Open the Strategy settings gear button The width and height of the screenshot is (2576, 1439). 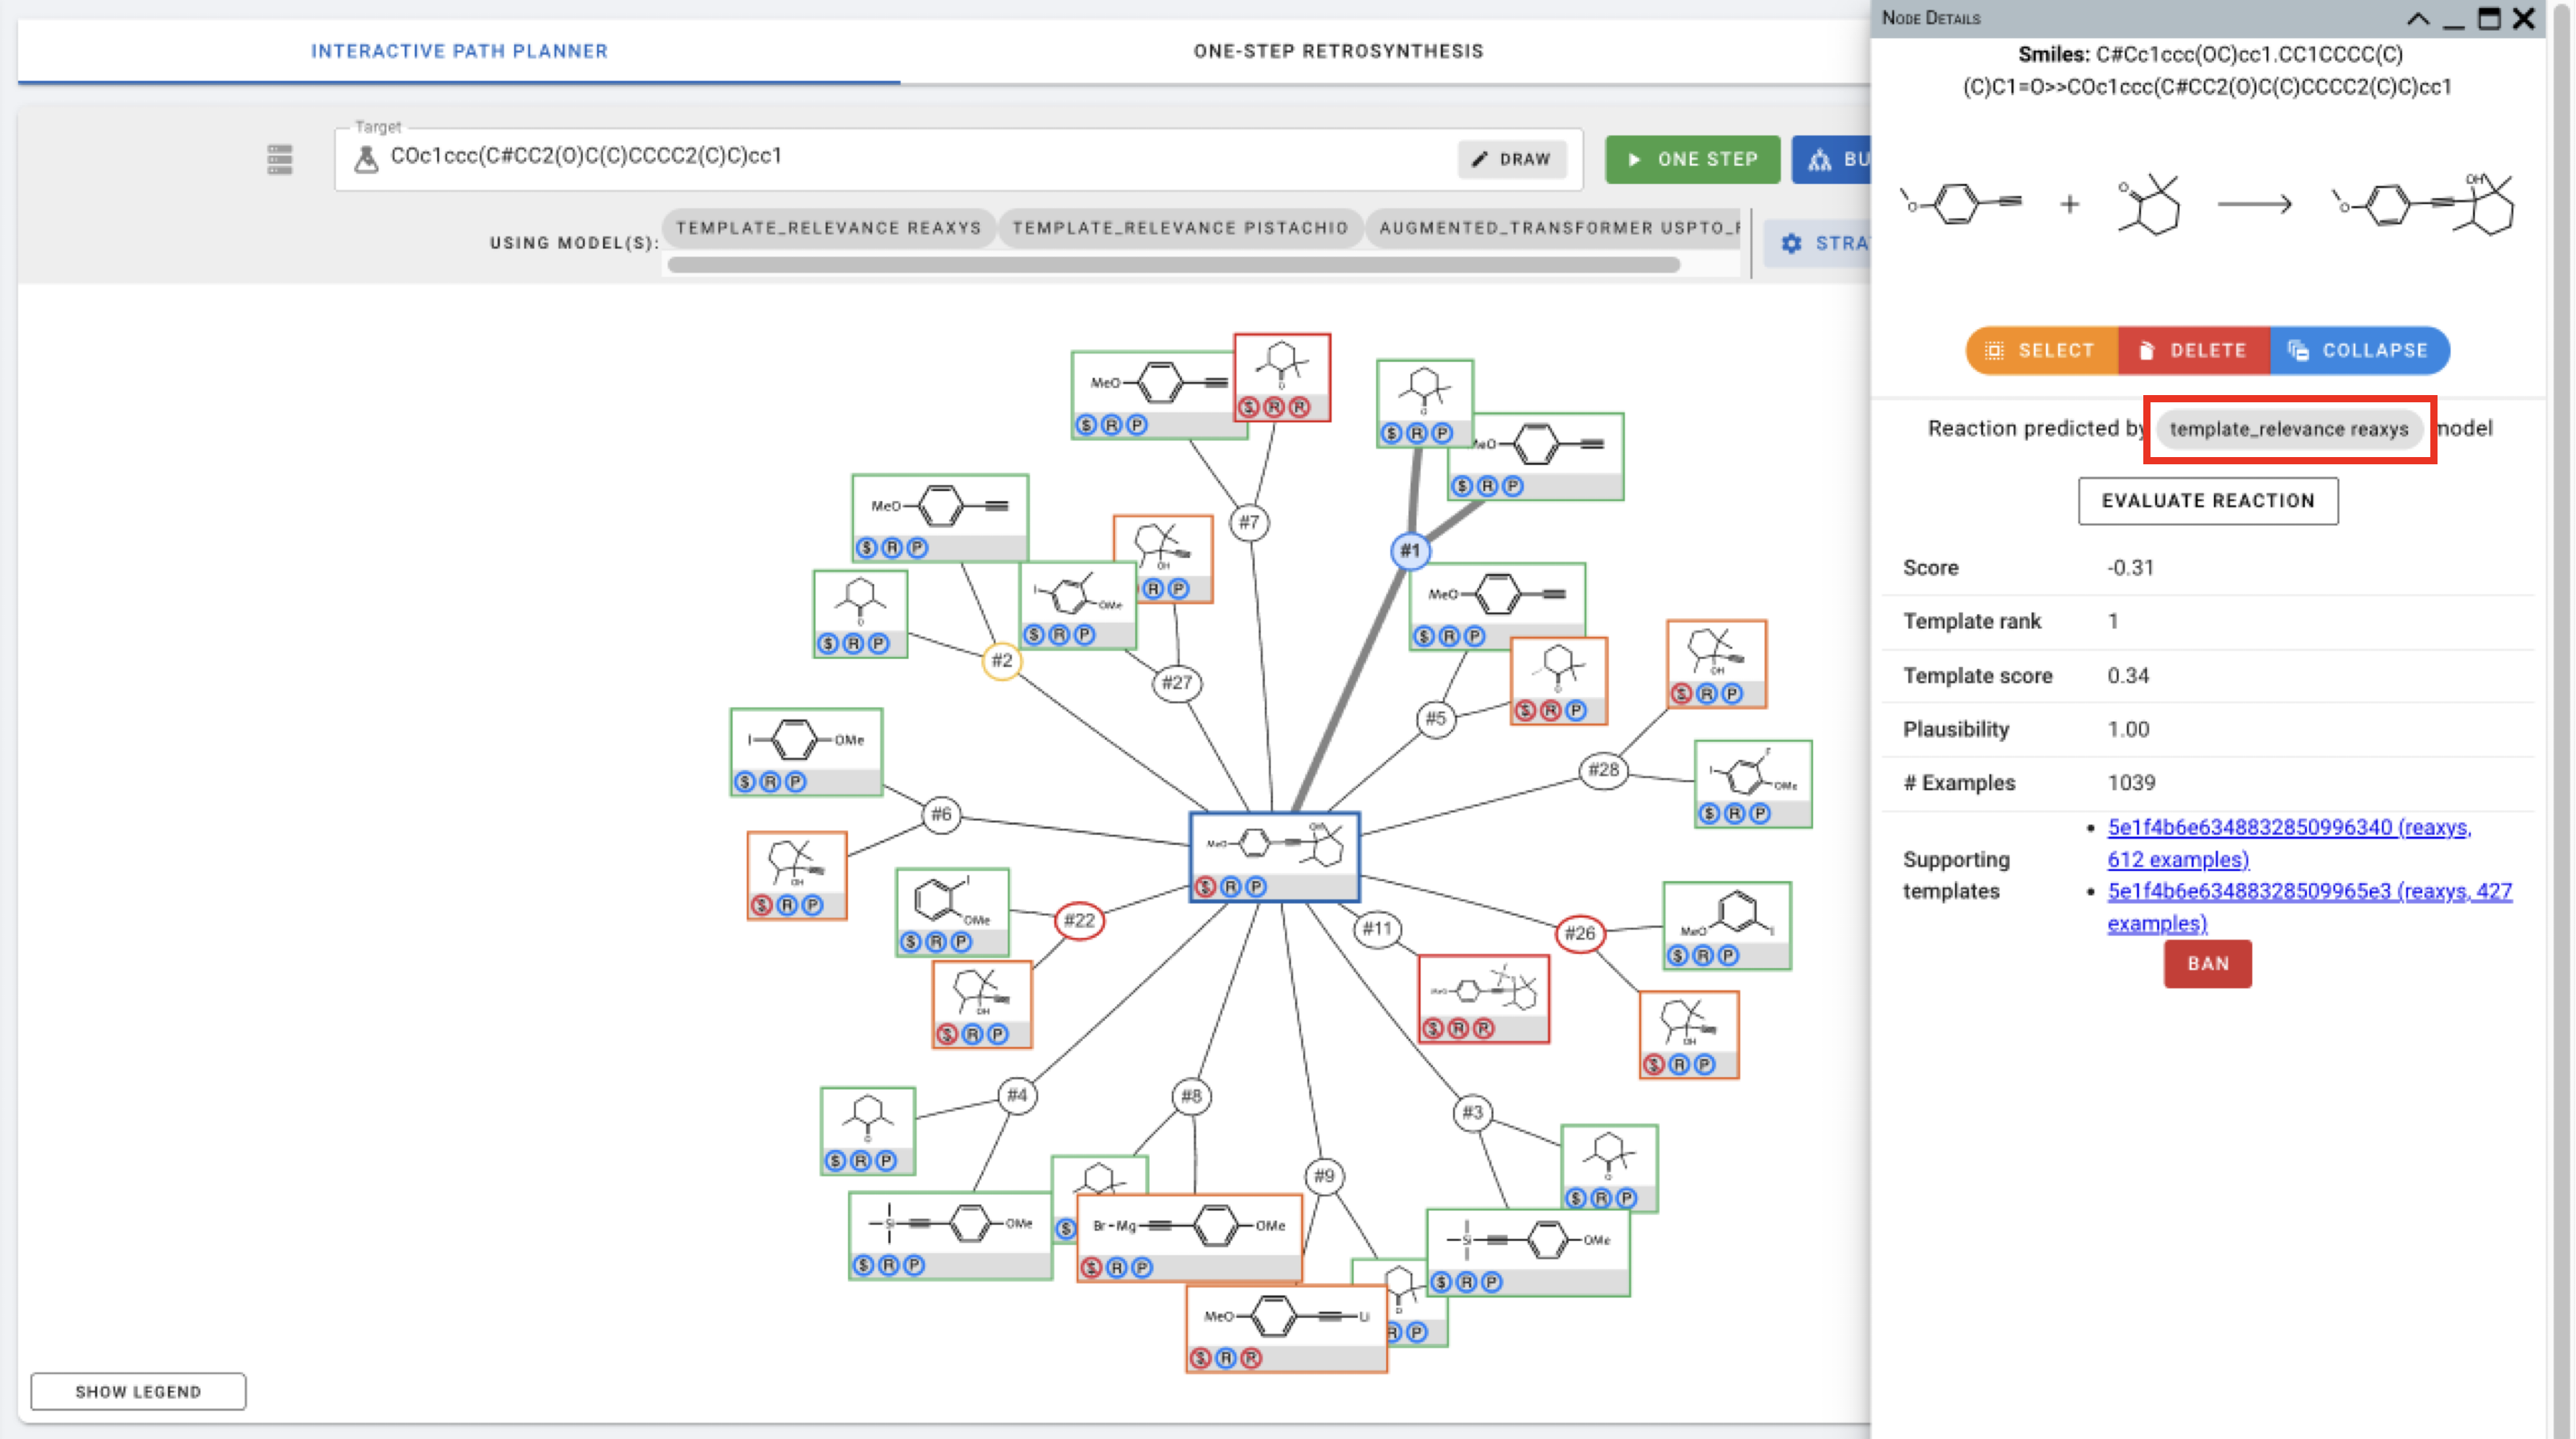(1818, 243)
